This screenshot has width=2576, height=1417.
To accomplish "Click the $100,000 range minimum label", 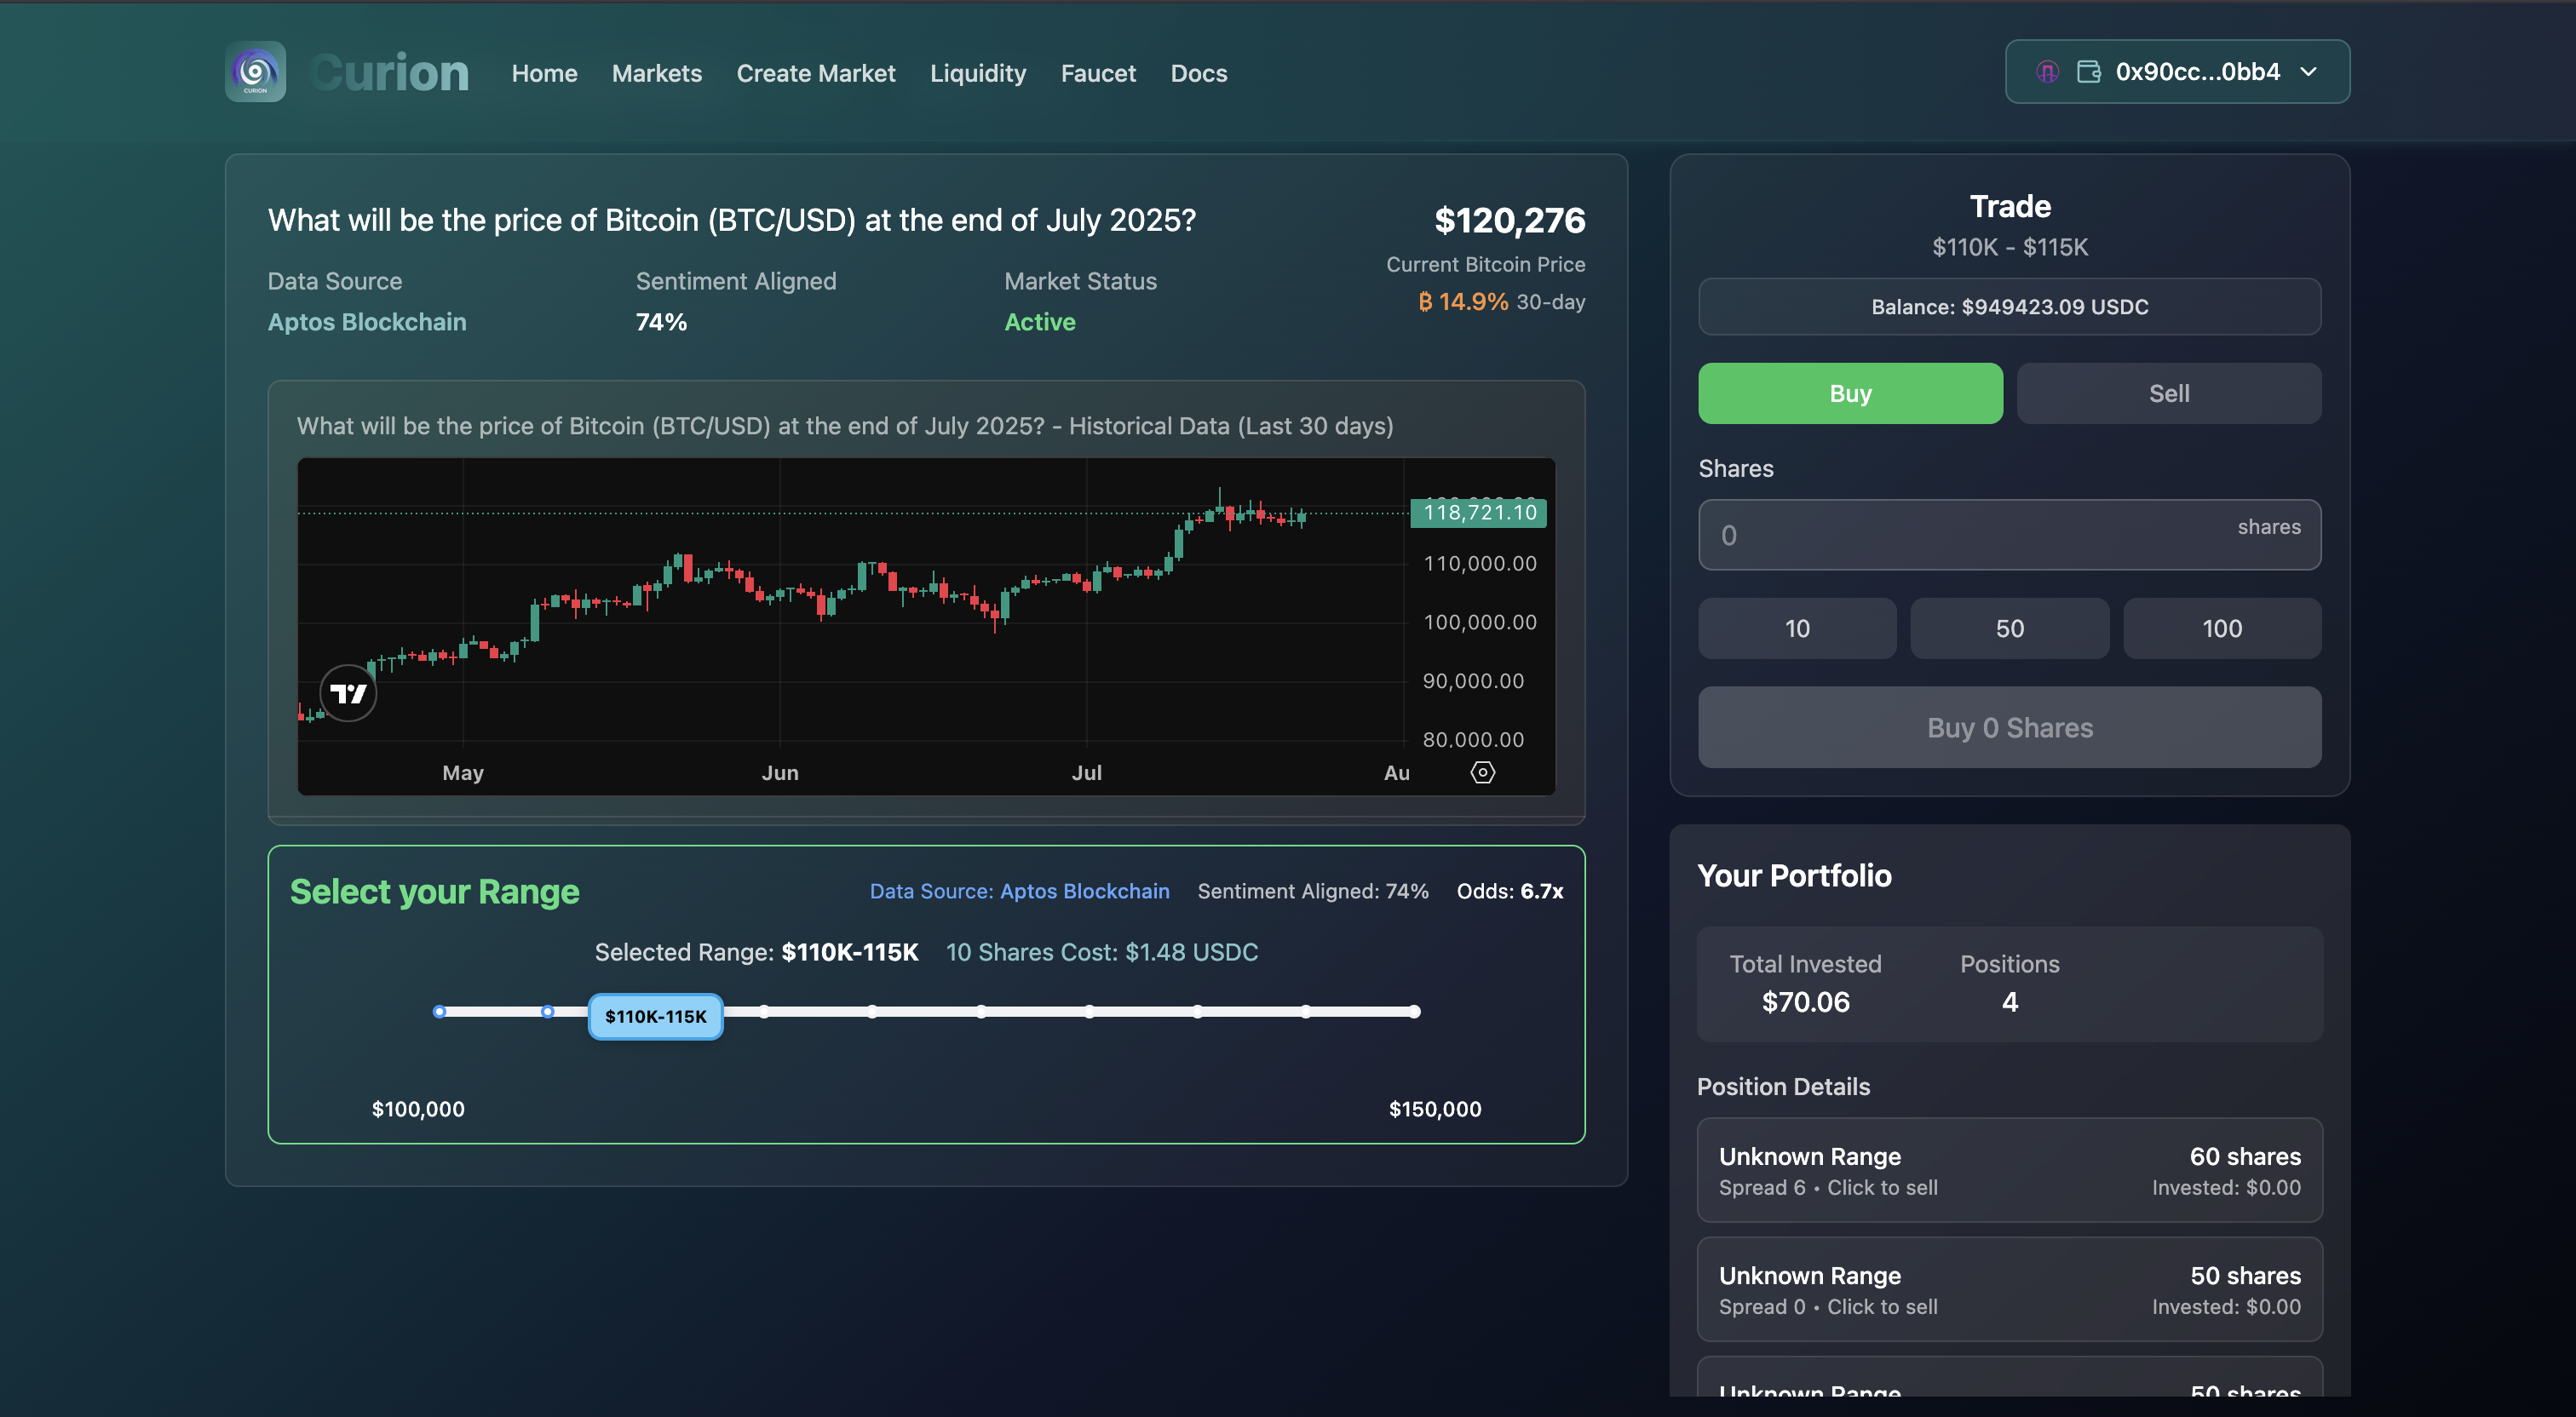I will [417, 1108].
